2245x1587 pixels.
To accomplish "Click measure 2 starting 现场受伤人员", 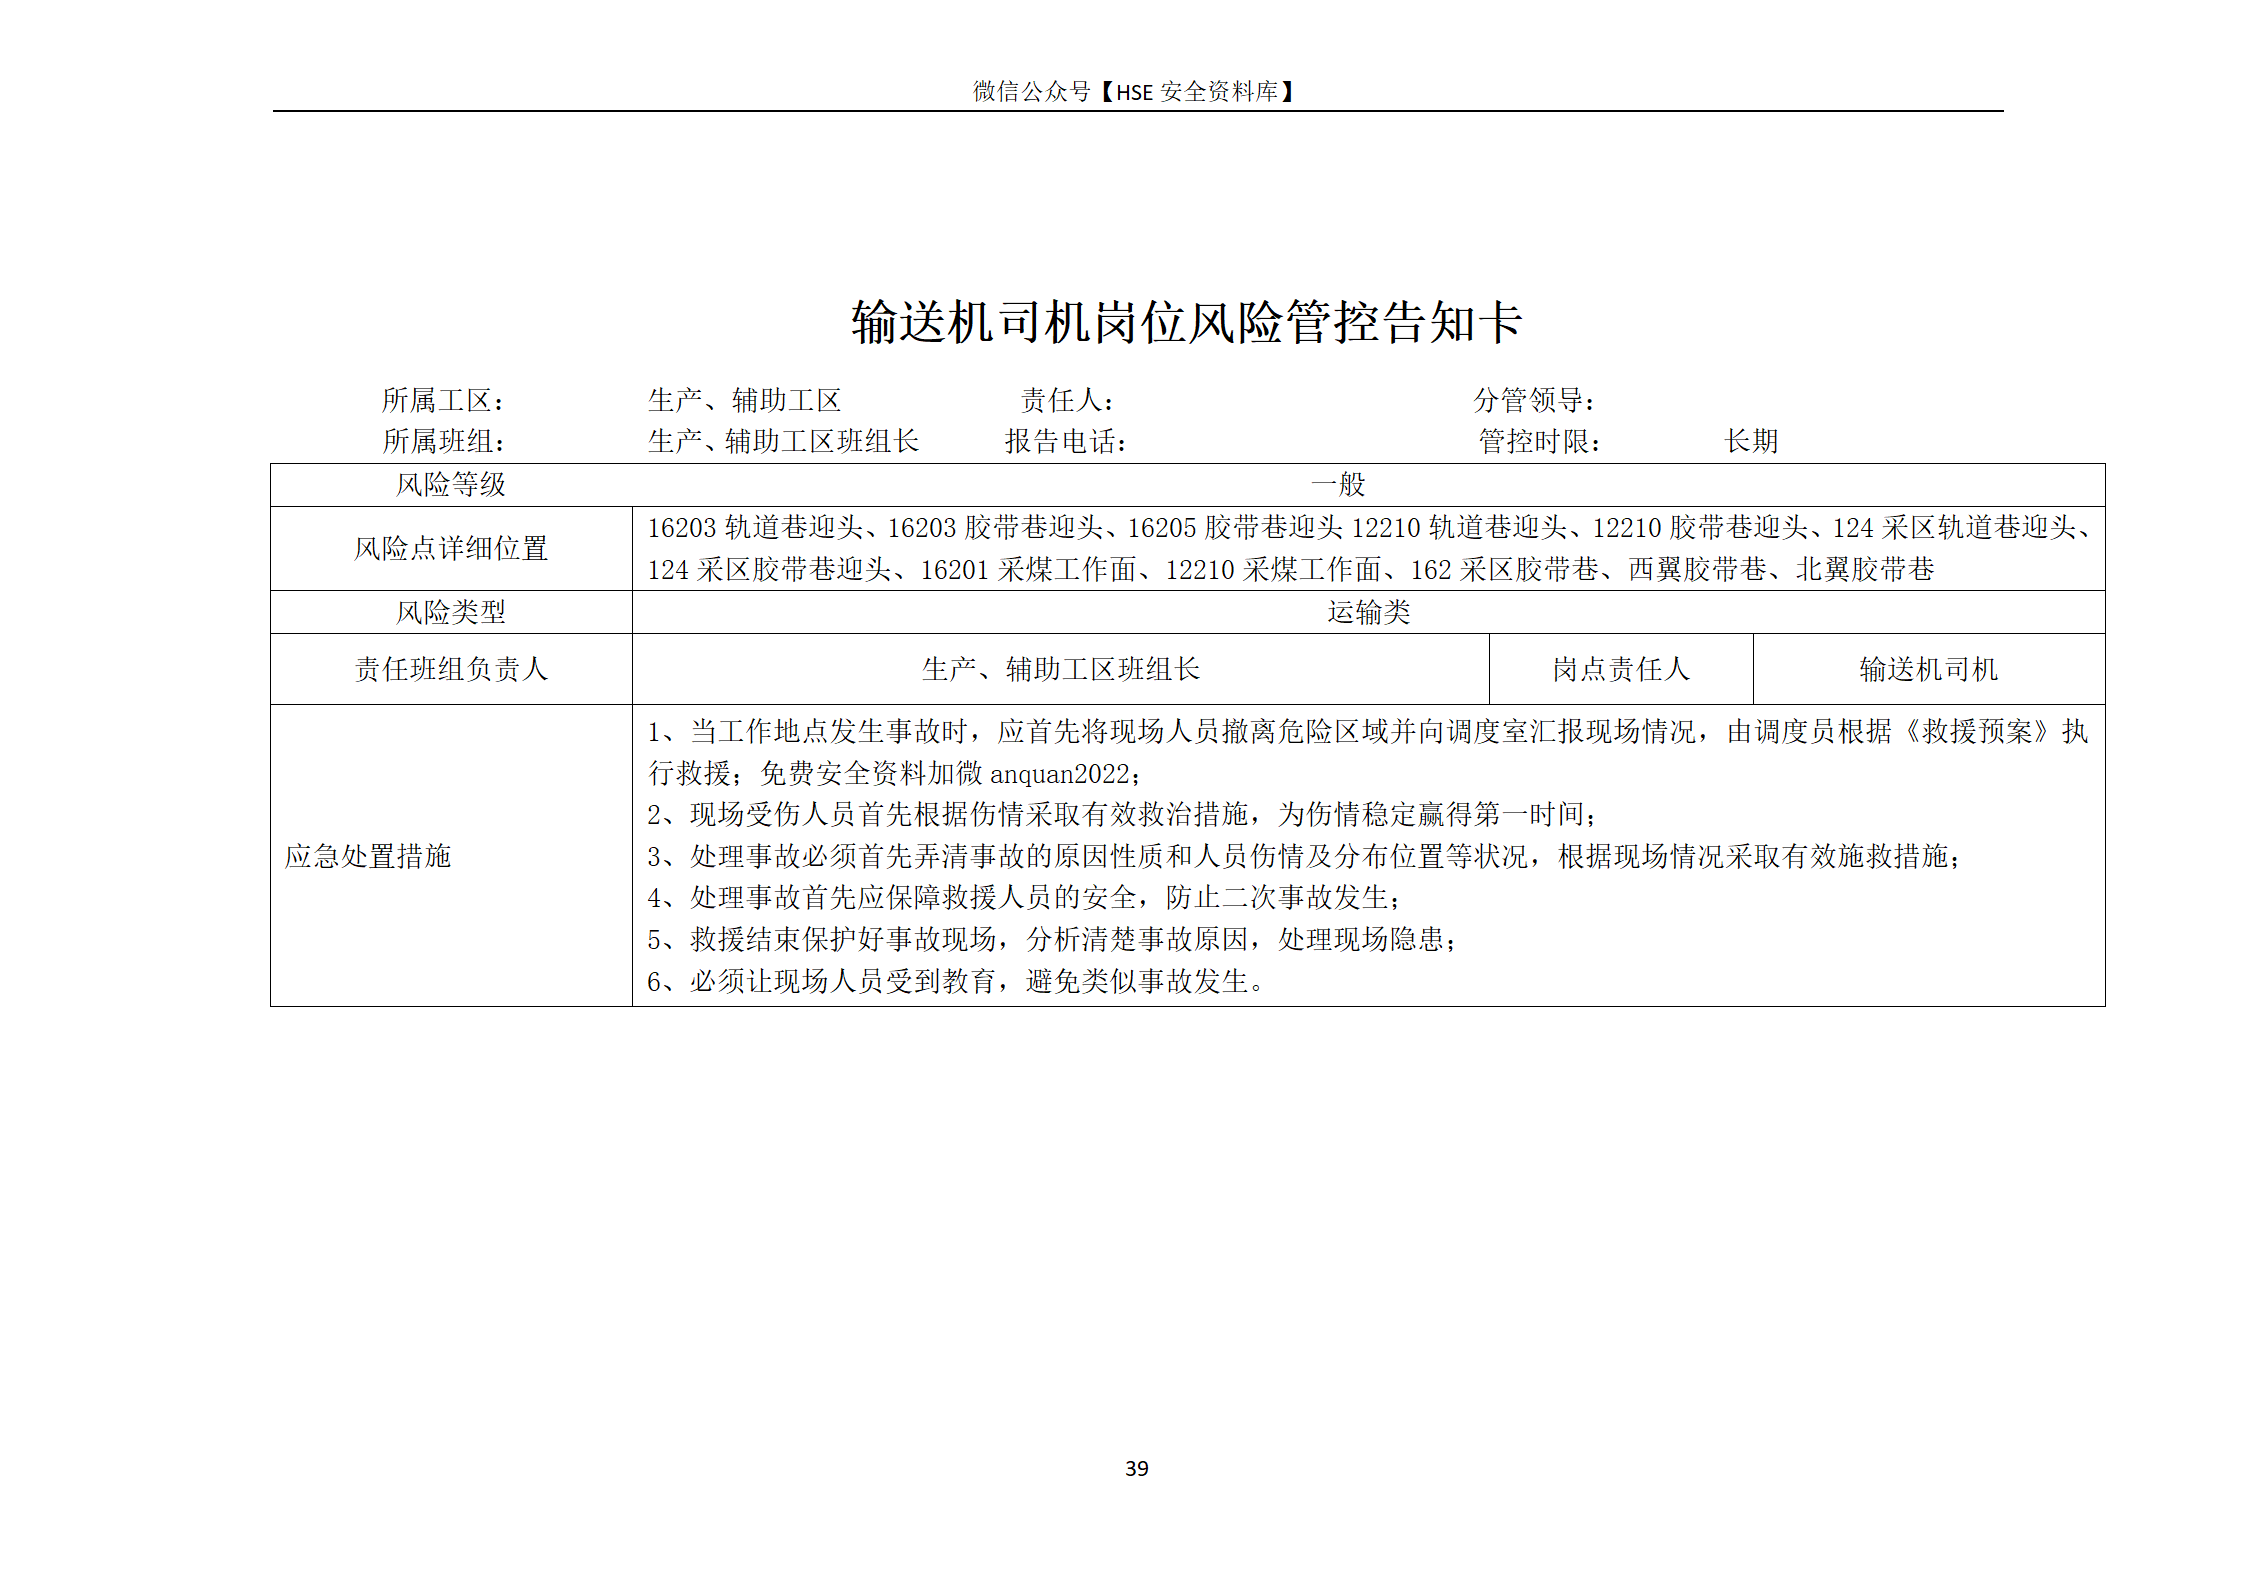I will tap(1121, 814).
